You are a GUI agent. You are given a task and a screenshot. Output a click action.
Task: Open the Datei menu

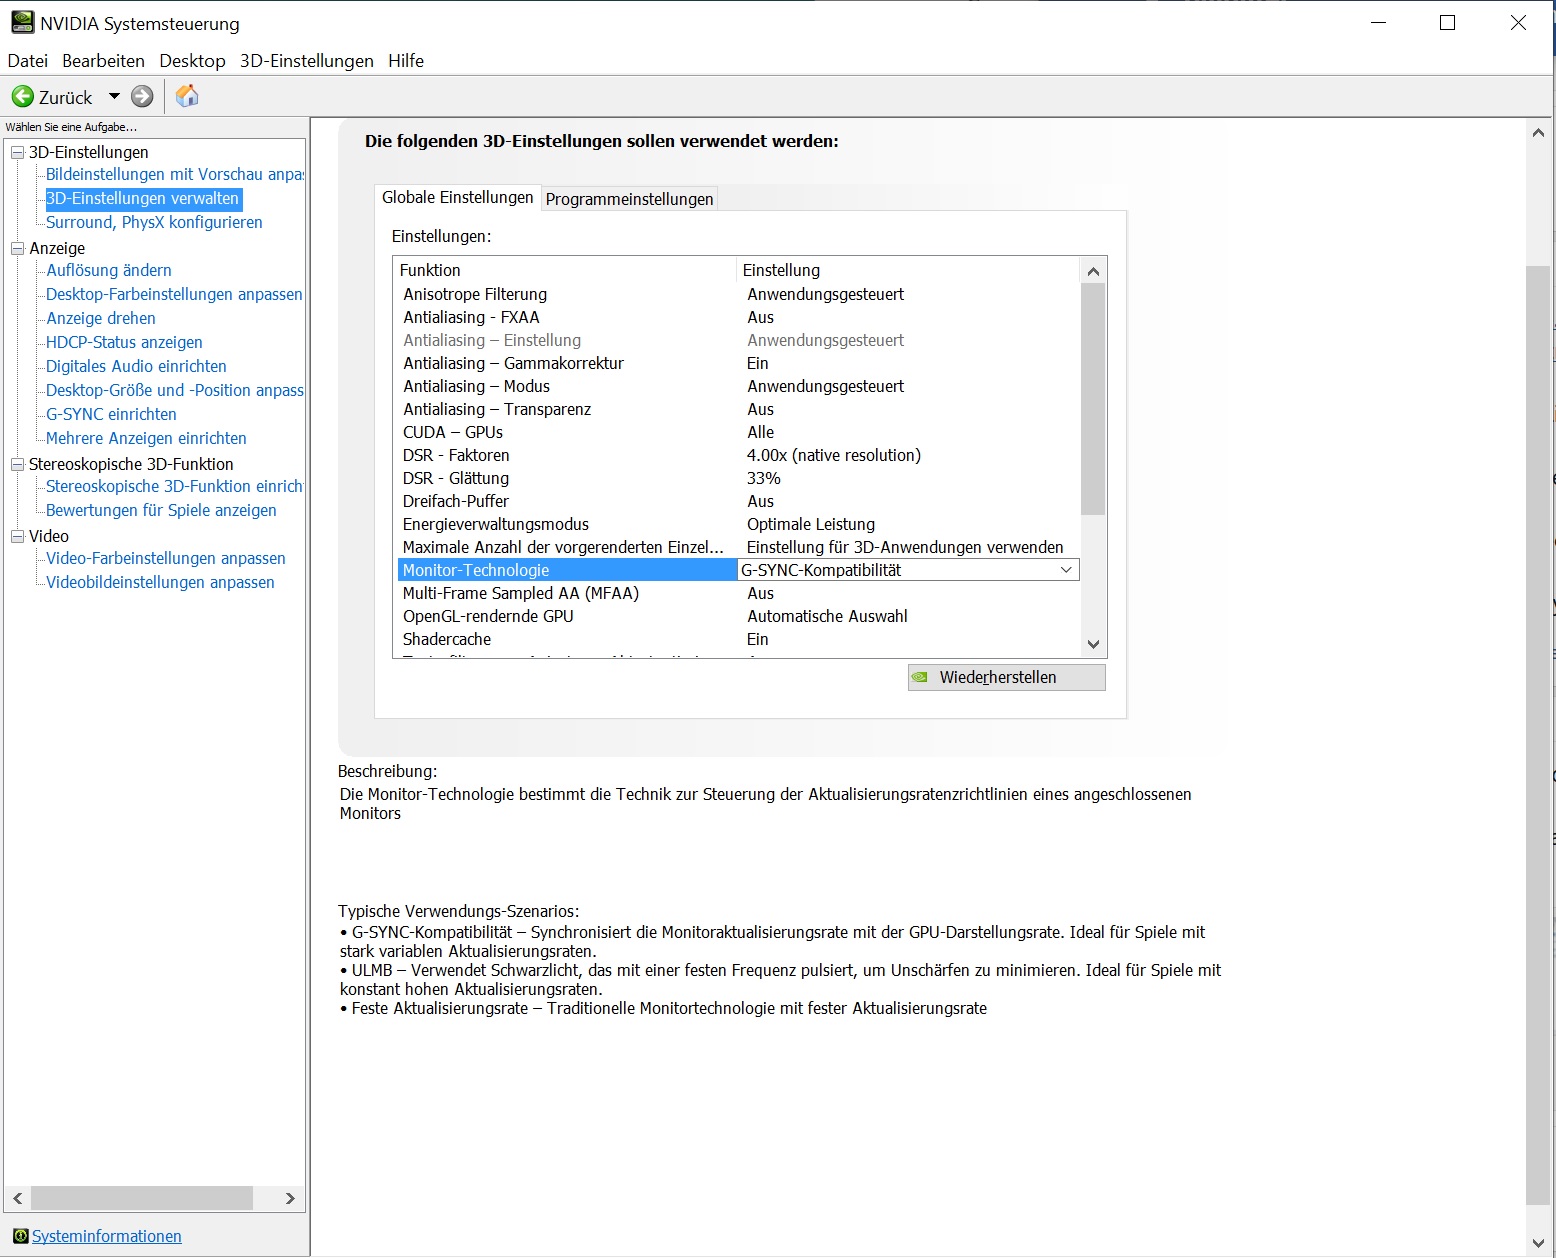coord(28,61)
